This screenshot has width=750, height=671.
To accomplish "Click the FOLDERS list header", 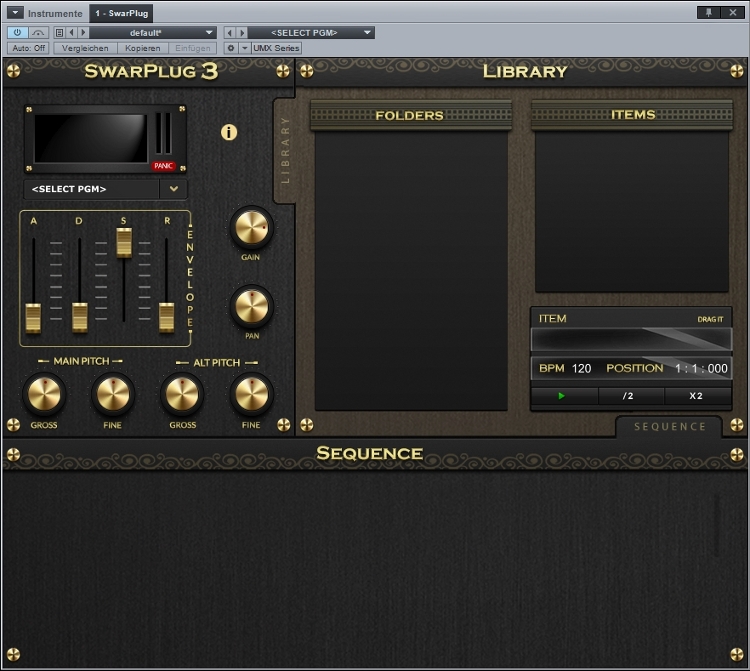I will tap(411, 115).
